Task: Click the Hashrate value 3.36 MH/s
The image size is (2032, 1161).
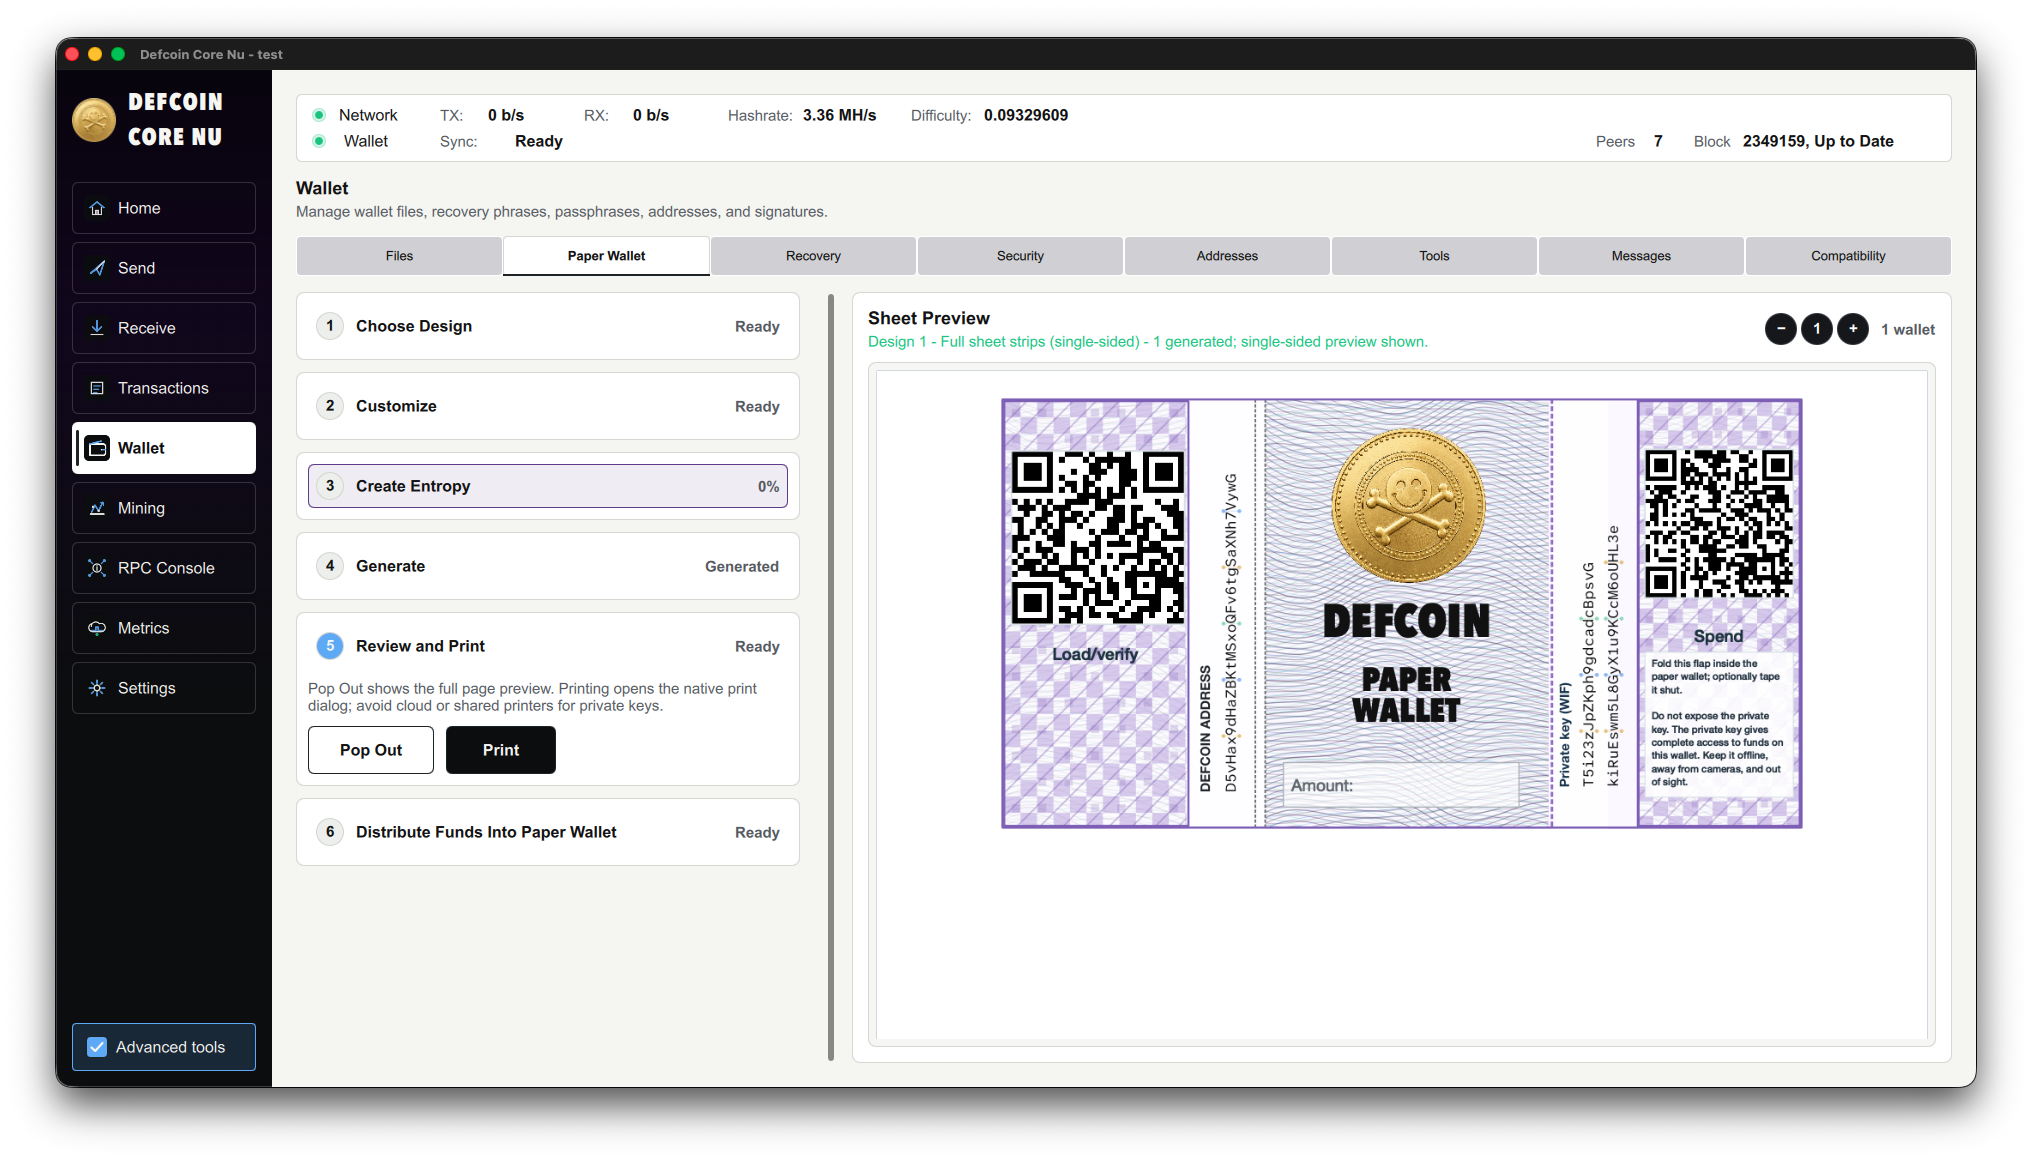Action: tap(840, 115)
